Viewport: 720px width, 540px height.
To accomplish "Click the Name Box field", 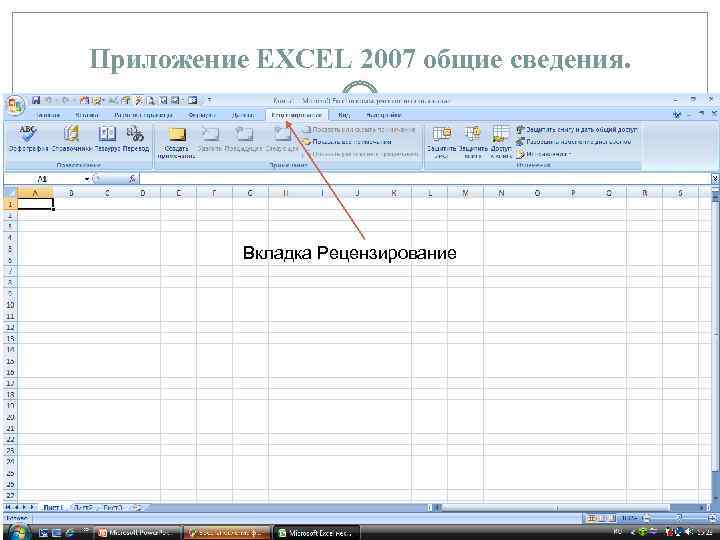I will (x=44, y=179).
